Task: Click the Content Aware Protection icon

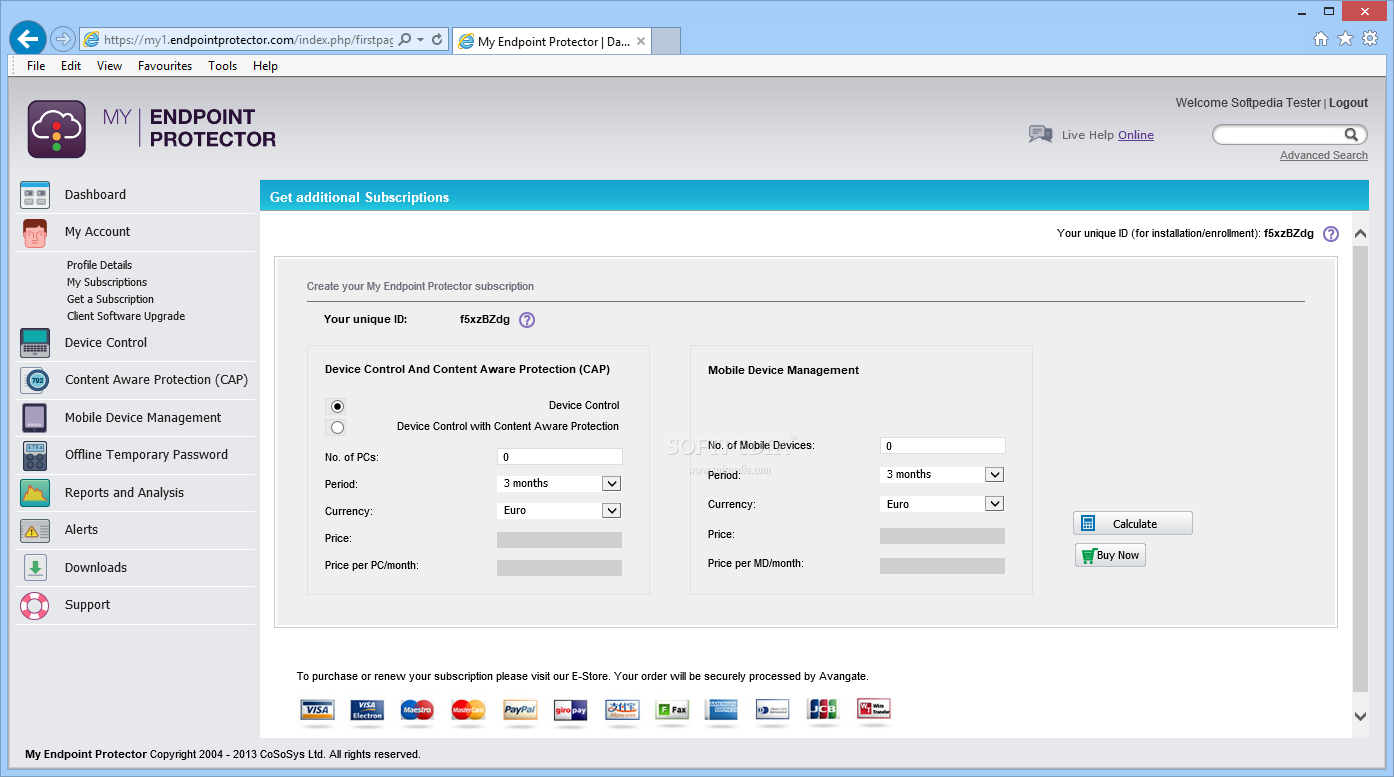Action: (35, 380)
